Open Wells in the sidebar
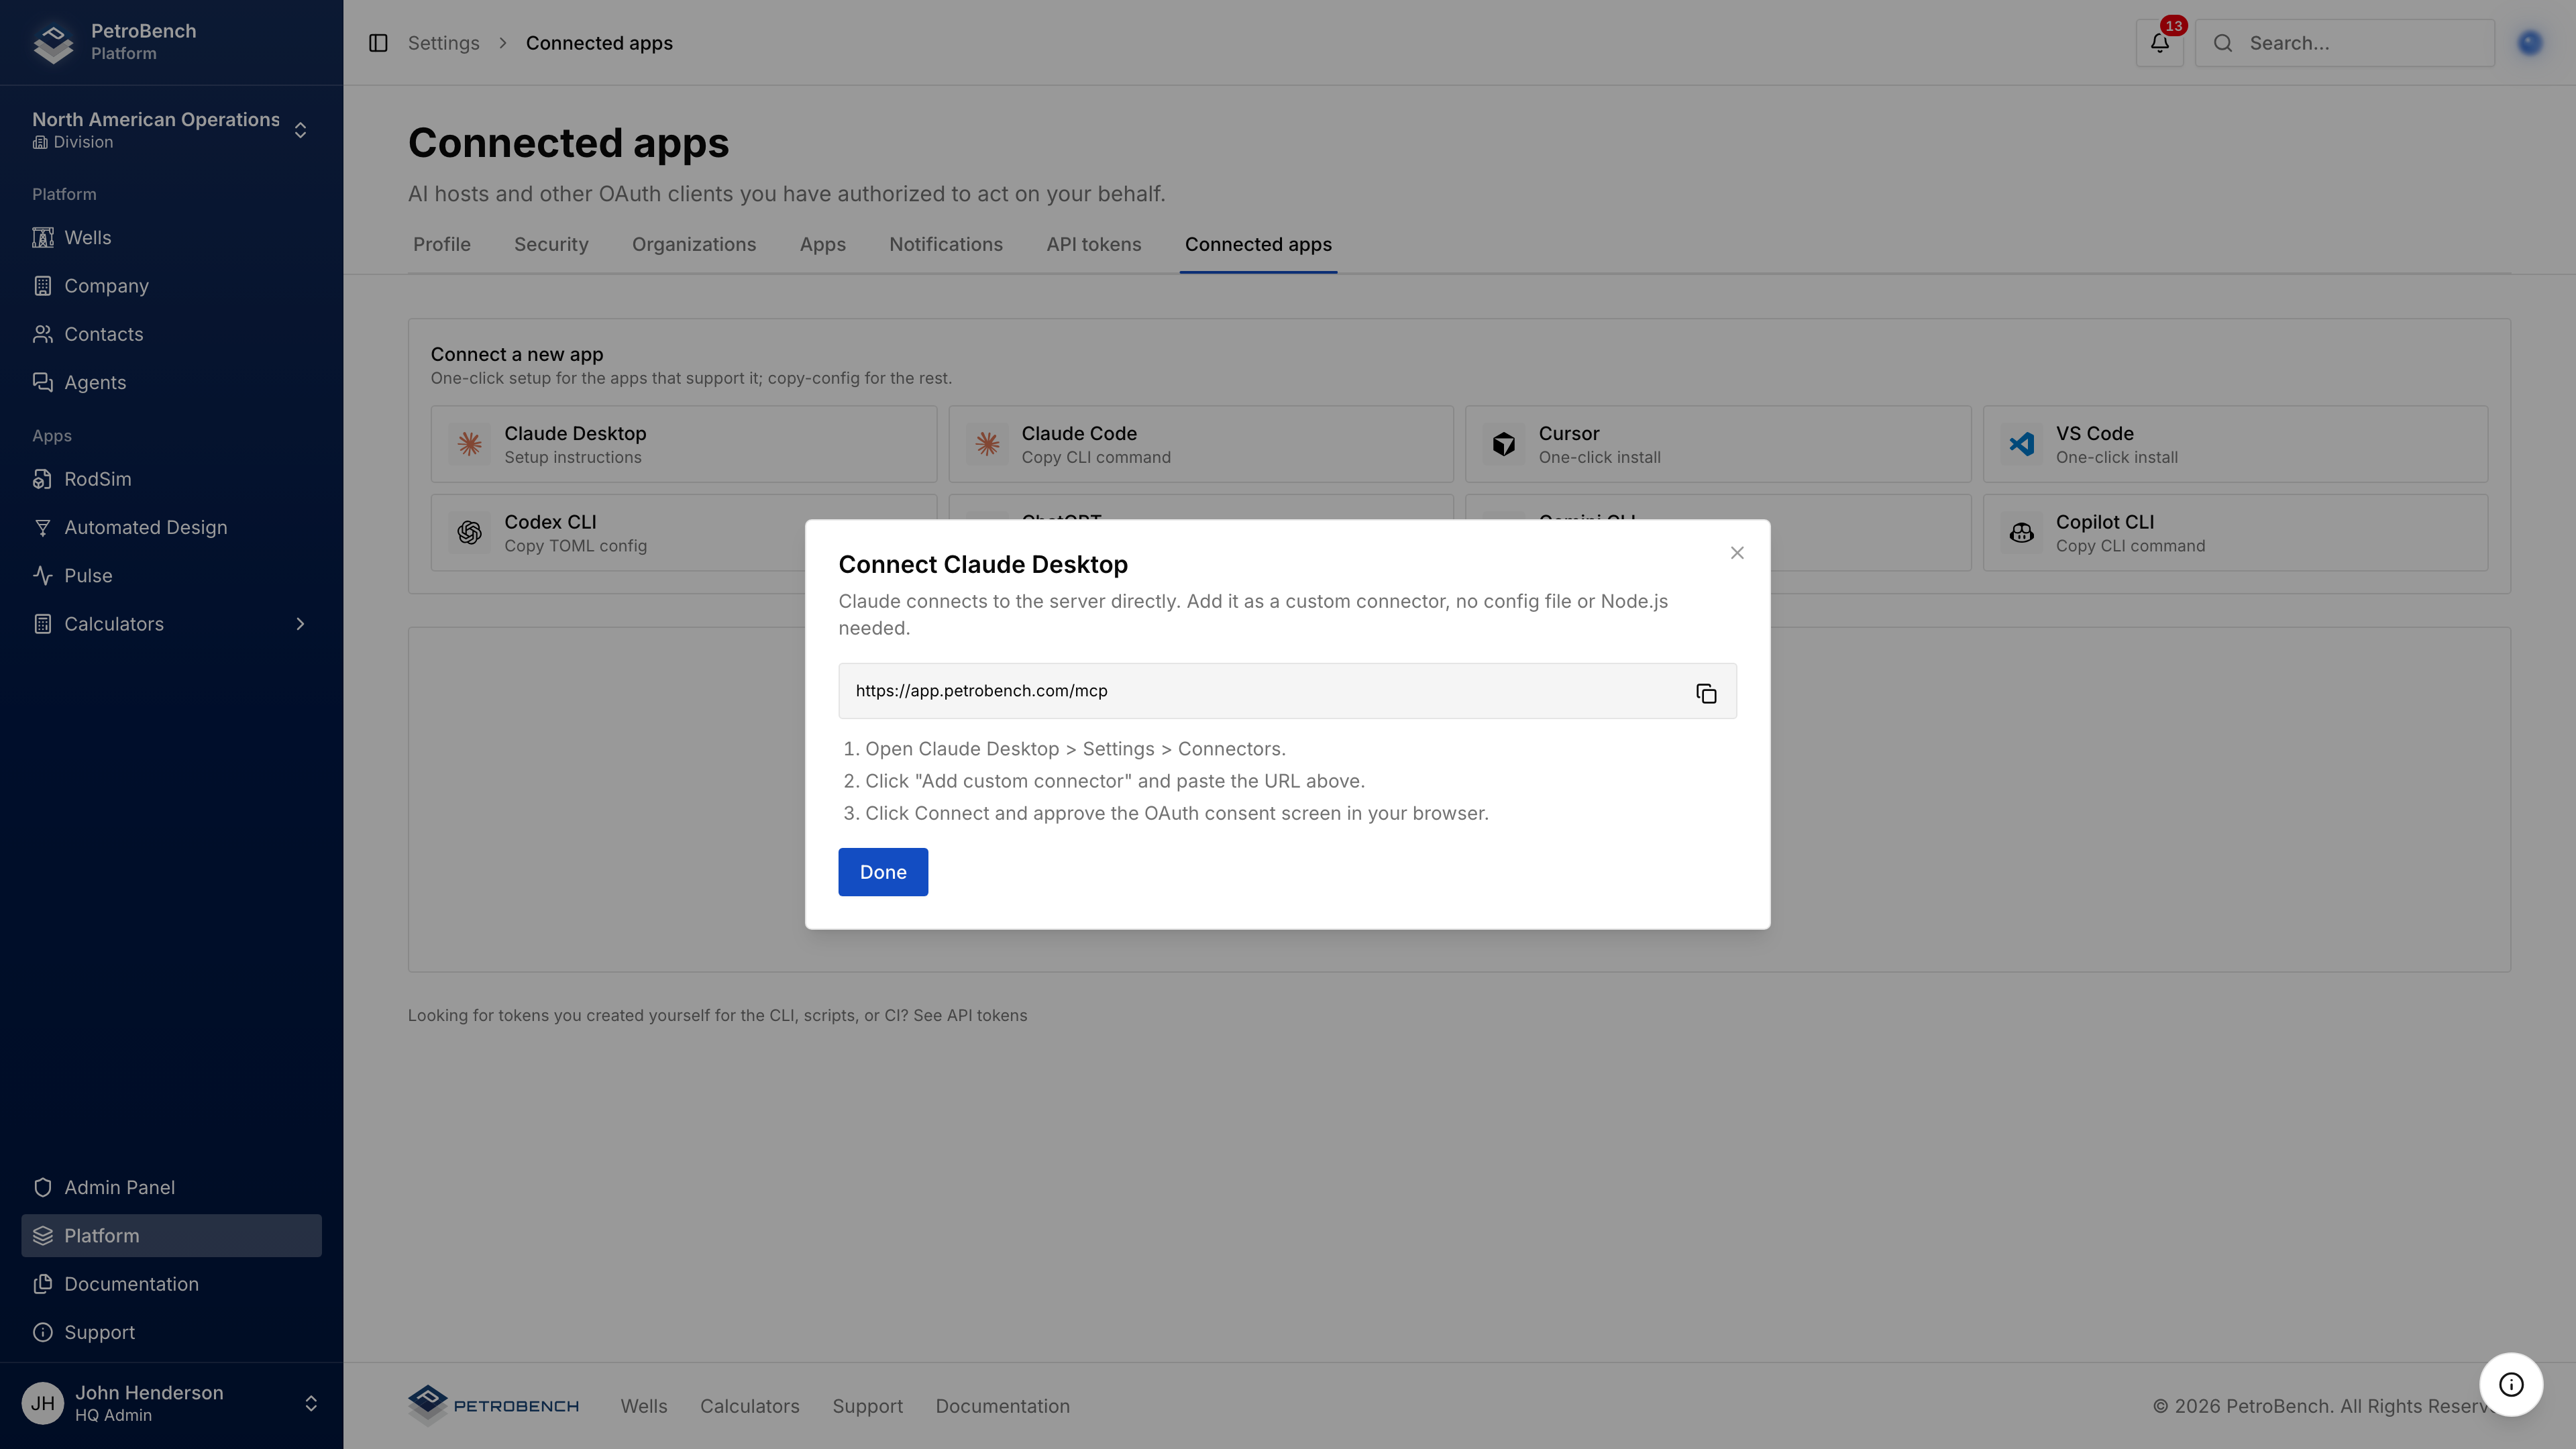This screenshot has height=1449, width=2576. point(171,237)
